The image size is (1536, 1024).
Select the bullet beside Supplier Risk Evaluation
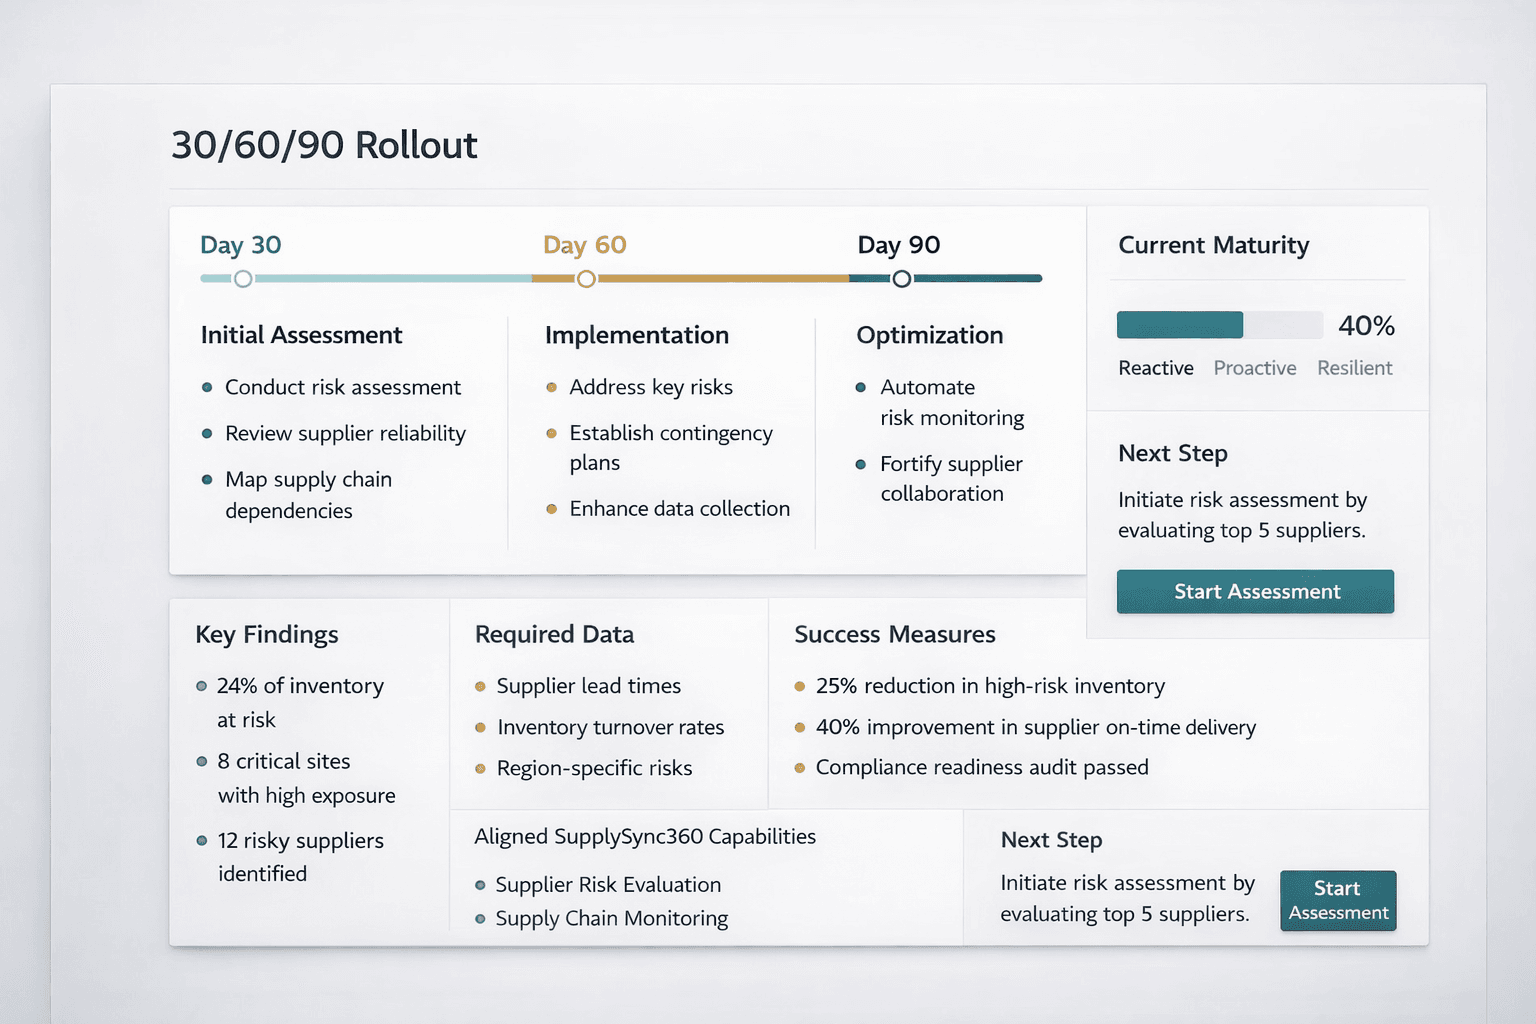point(479,885)
